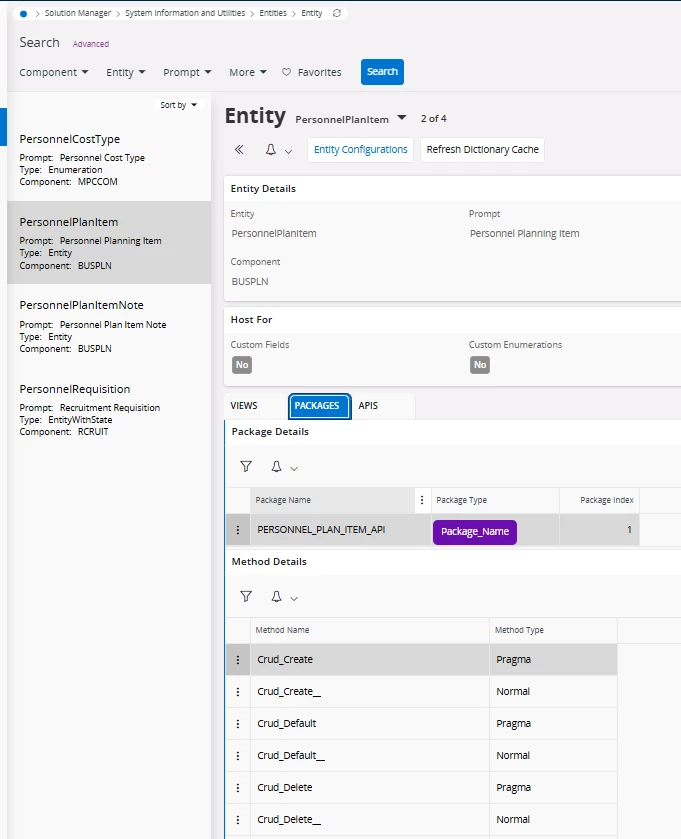681x839 pixels.
Task: Select the highlighted PersonnelPlanItem result
Action: pyautogui.click(x=109, y=243)
